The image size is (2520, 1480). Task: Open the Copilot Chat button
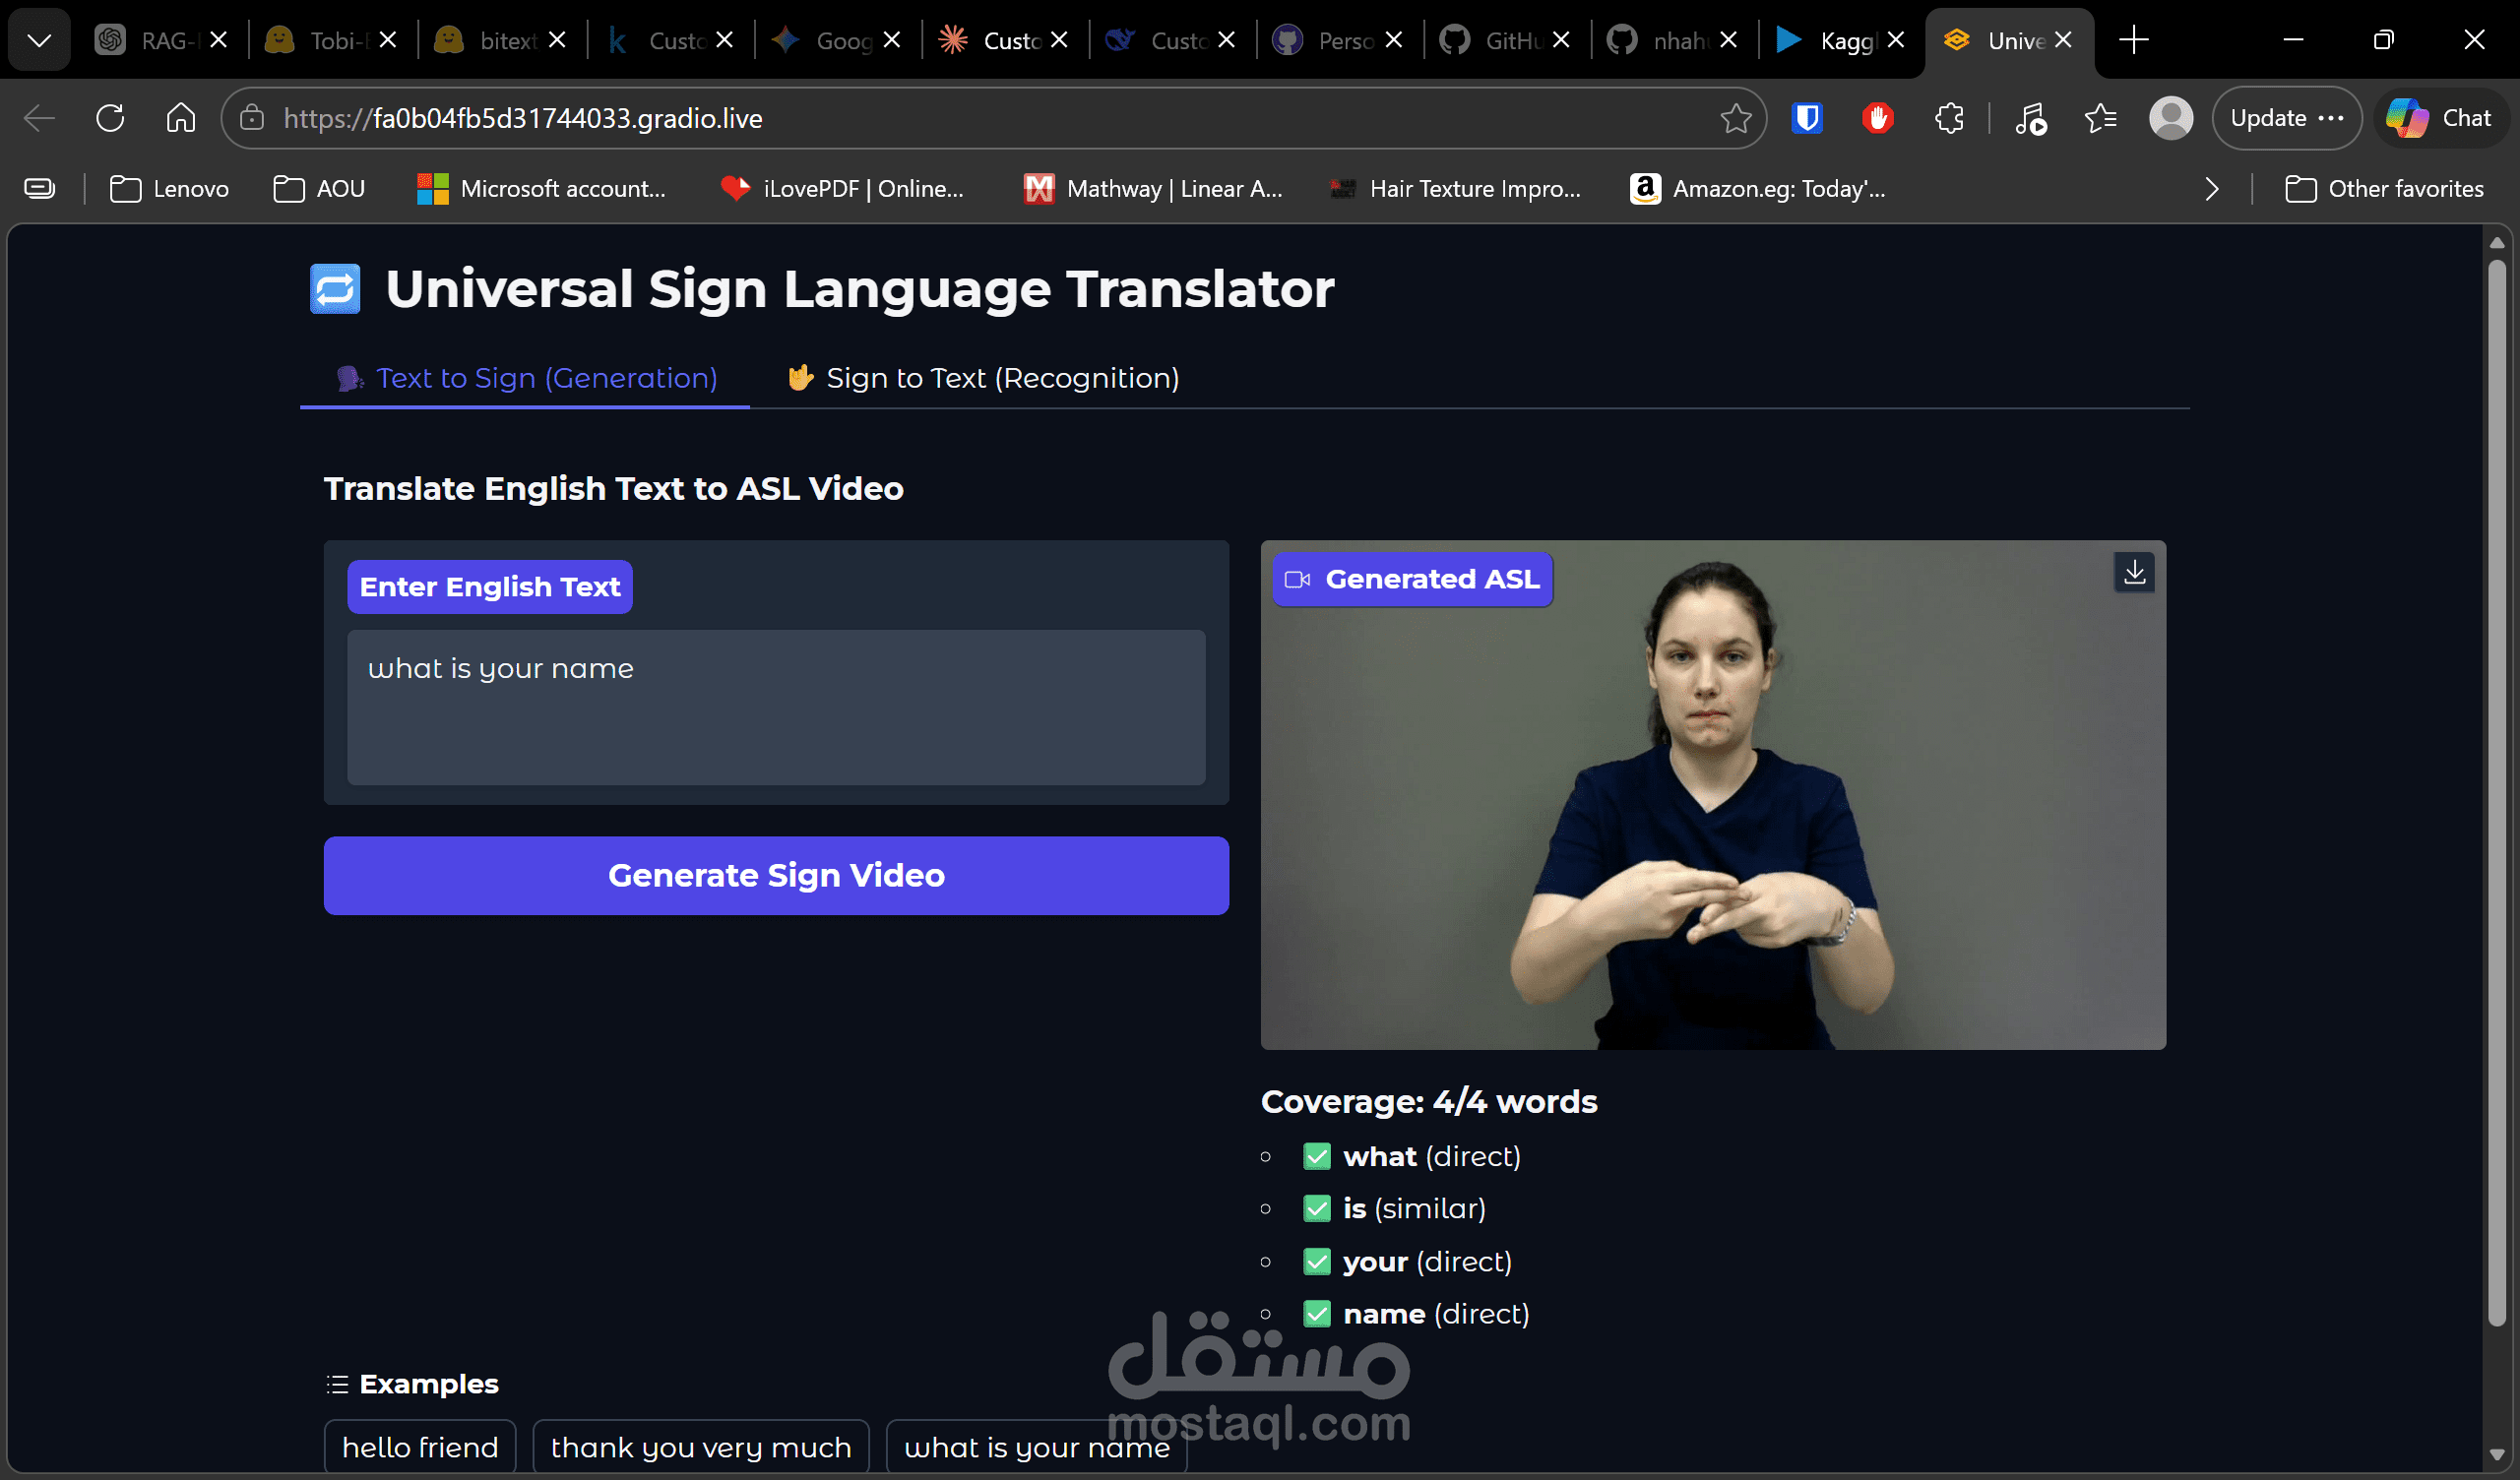[2440, 118]
